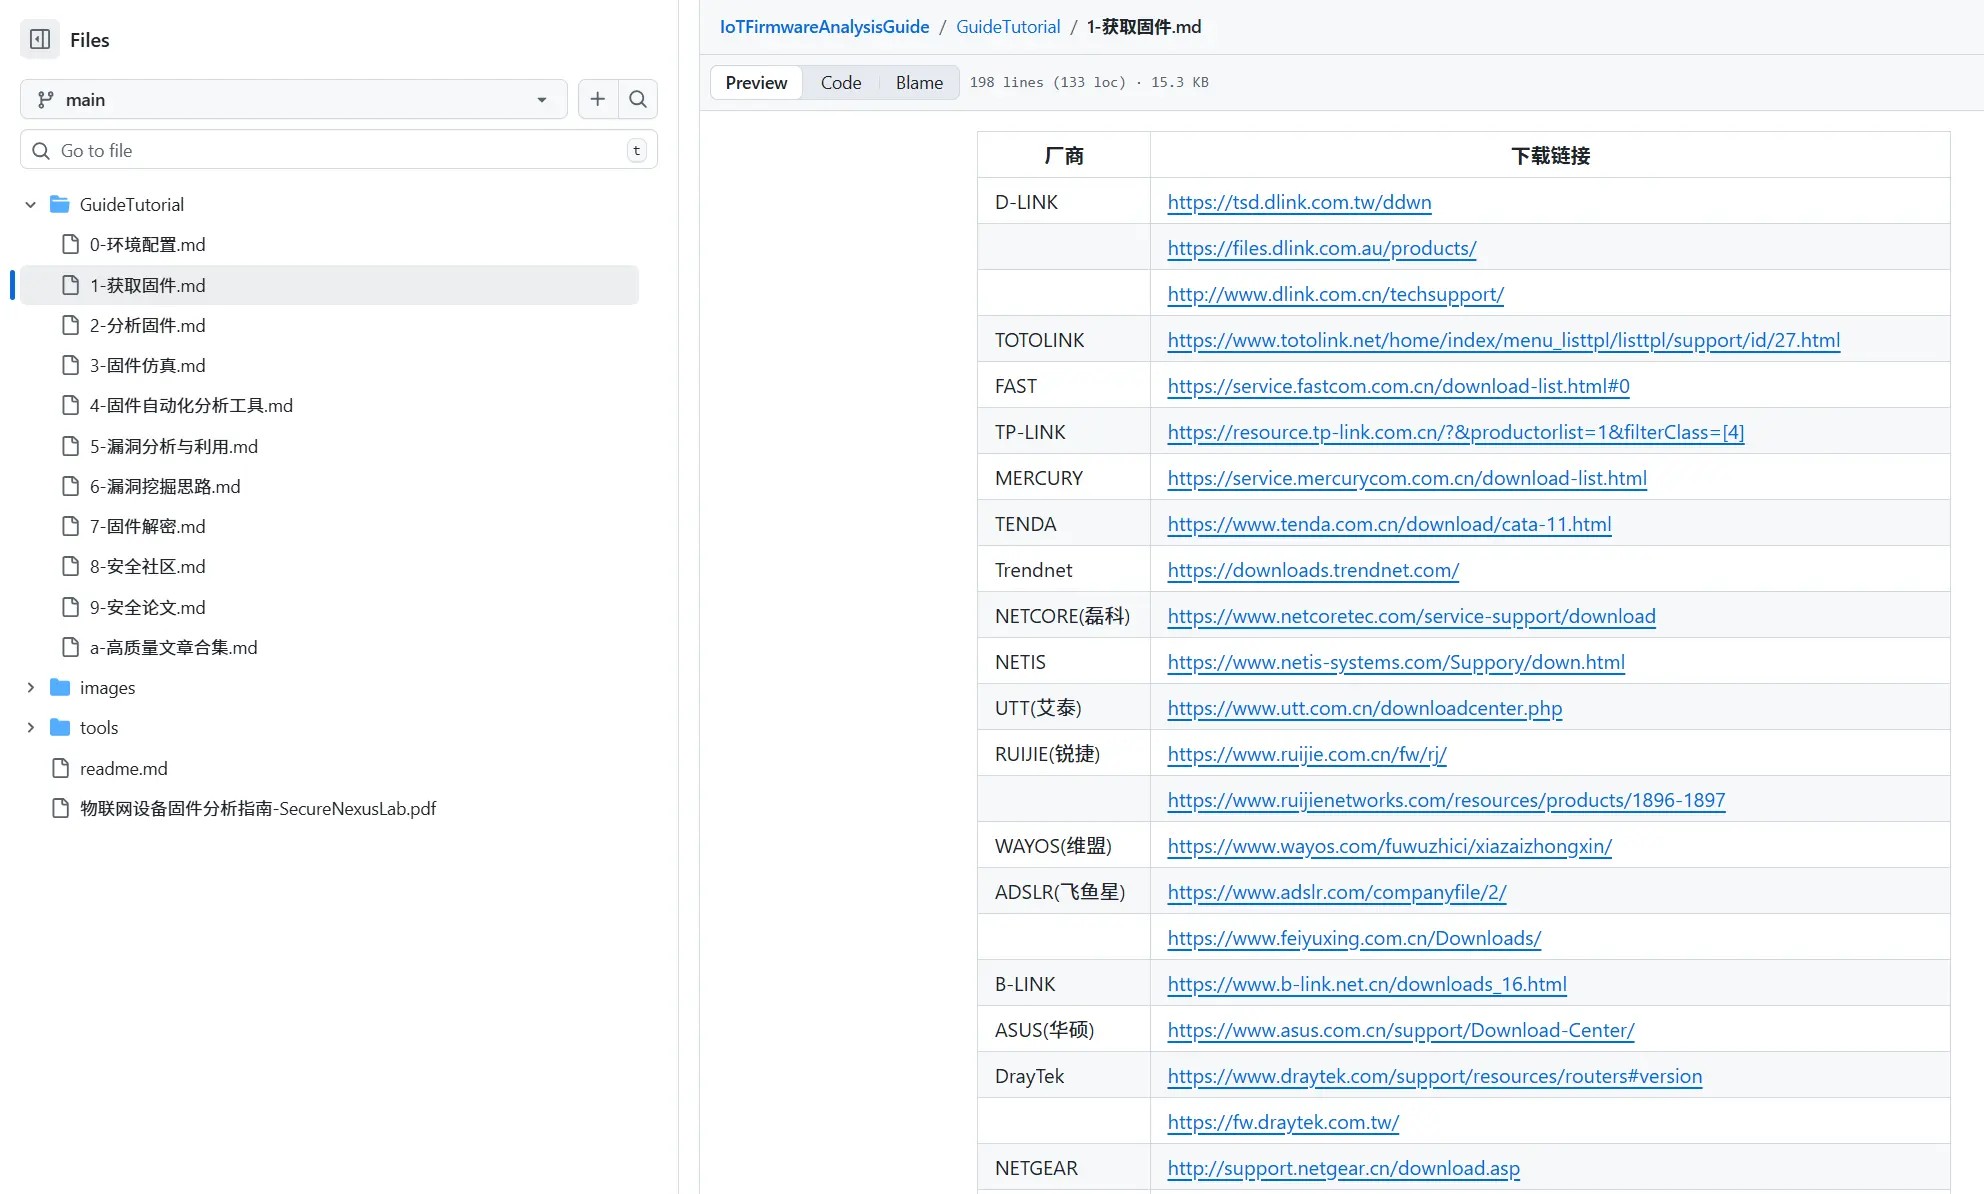Click the GuideTutorial folder icon
The height and width of the screenshot is (1194, 1984).
click(x=60, y=205)
